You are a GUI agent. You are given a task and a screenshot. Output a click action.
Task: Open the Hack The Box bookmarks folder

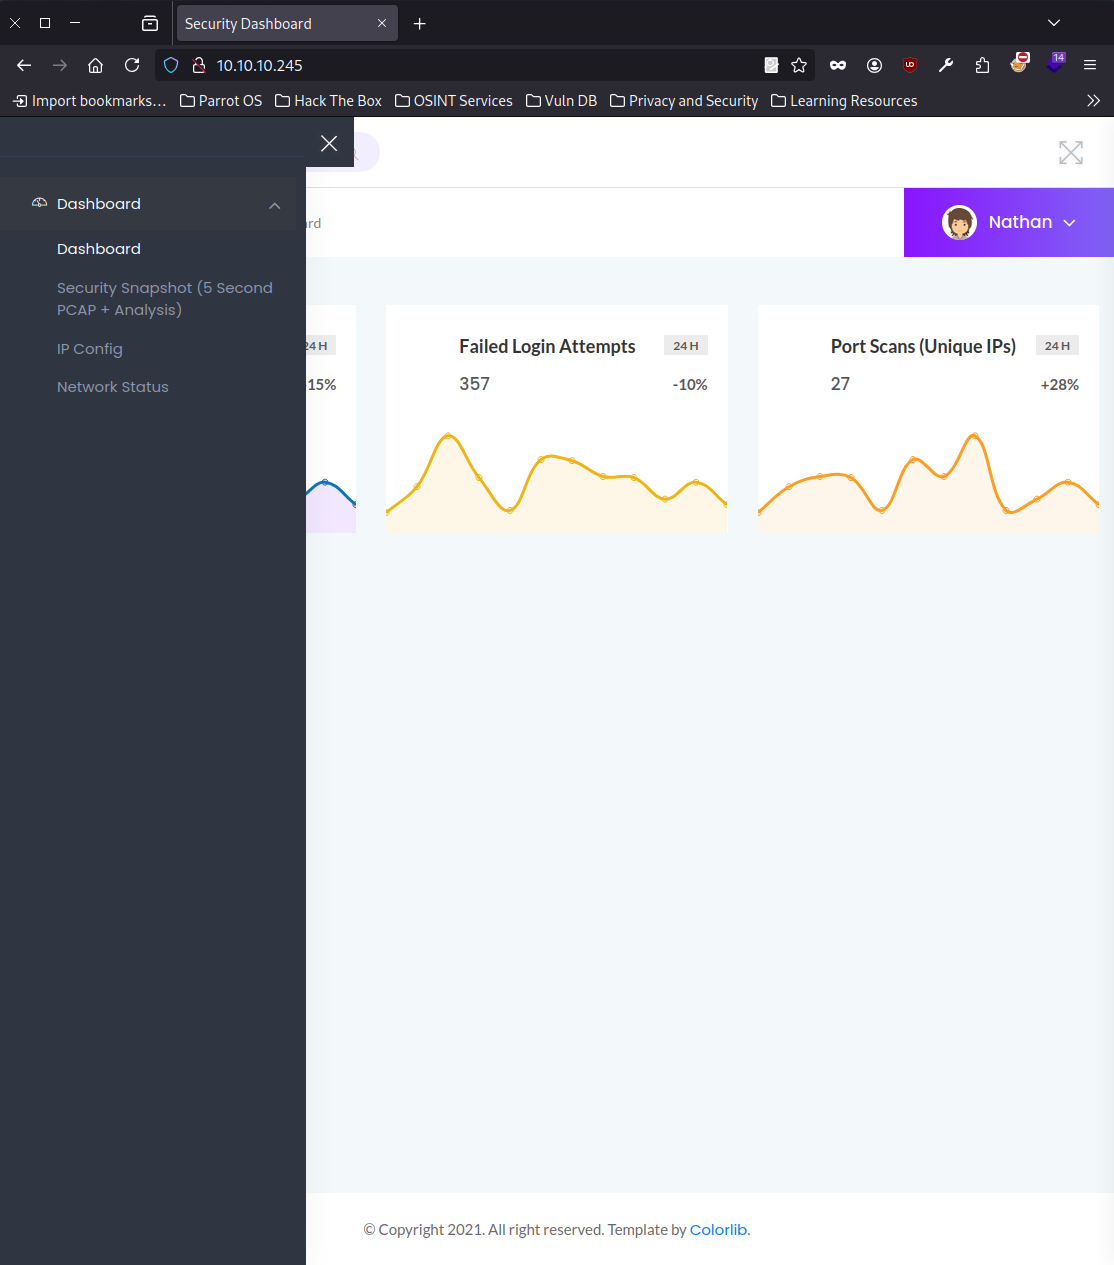328,101
